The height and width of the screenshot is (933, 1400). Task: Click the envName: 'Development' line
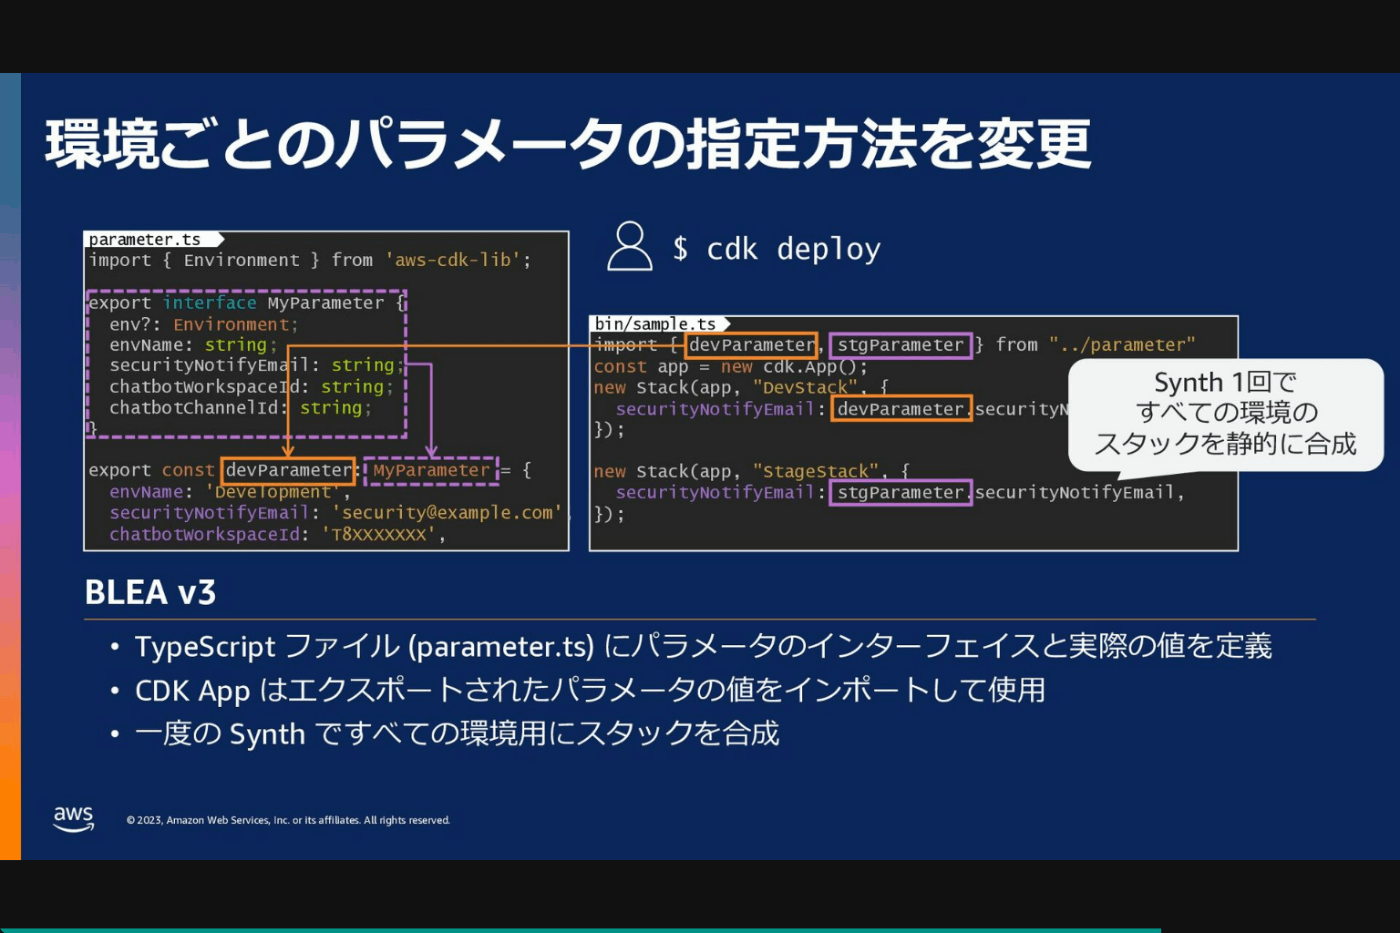[x=230, y=492]
